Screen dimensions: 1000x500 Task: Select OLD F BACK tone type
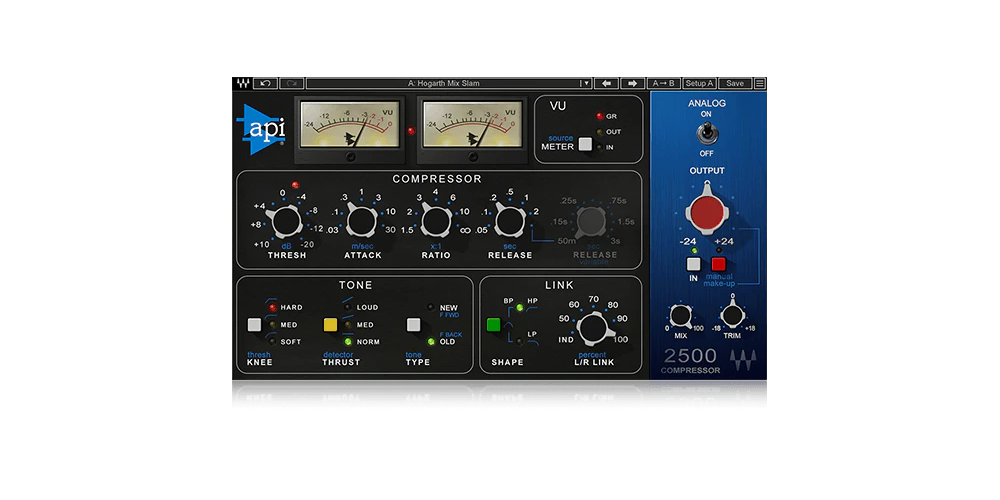coord(431,342)
